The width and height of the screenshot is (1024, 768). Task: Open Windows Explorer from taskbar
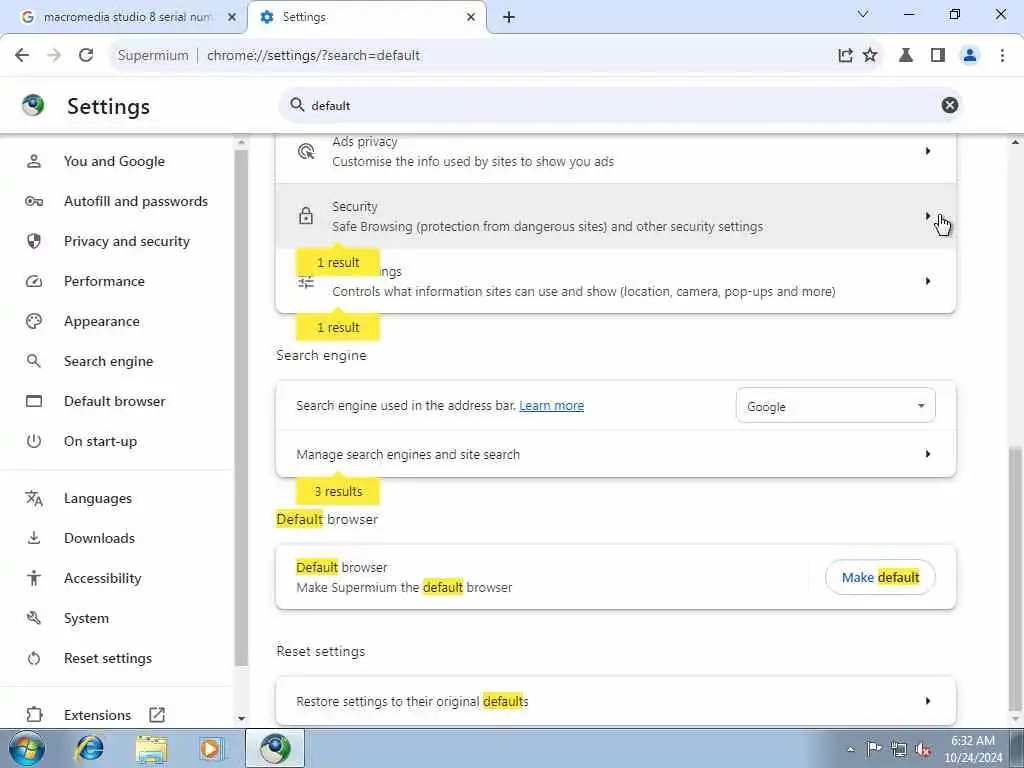152,748
